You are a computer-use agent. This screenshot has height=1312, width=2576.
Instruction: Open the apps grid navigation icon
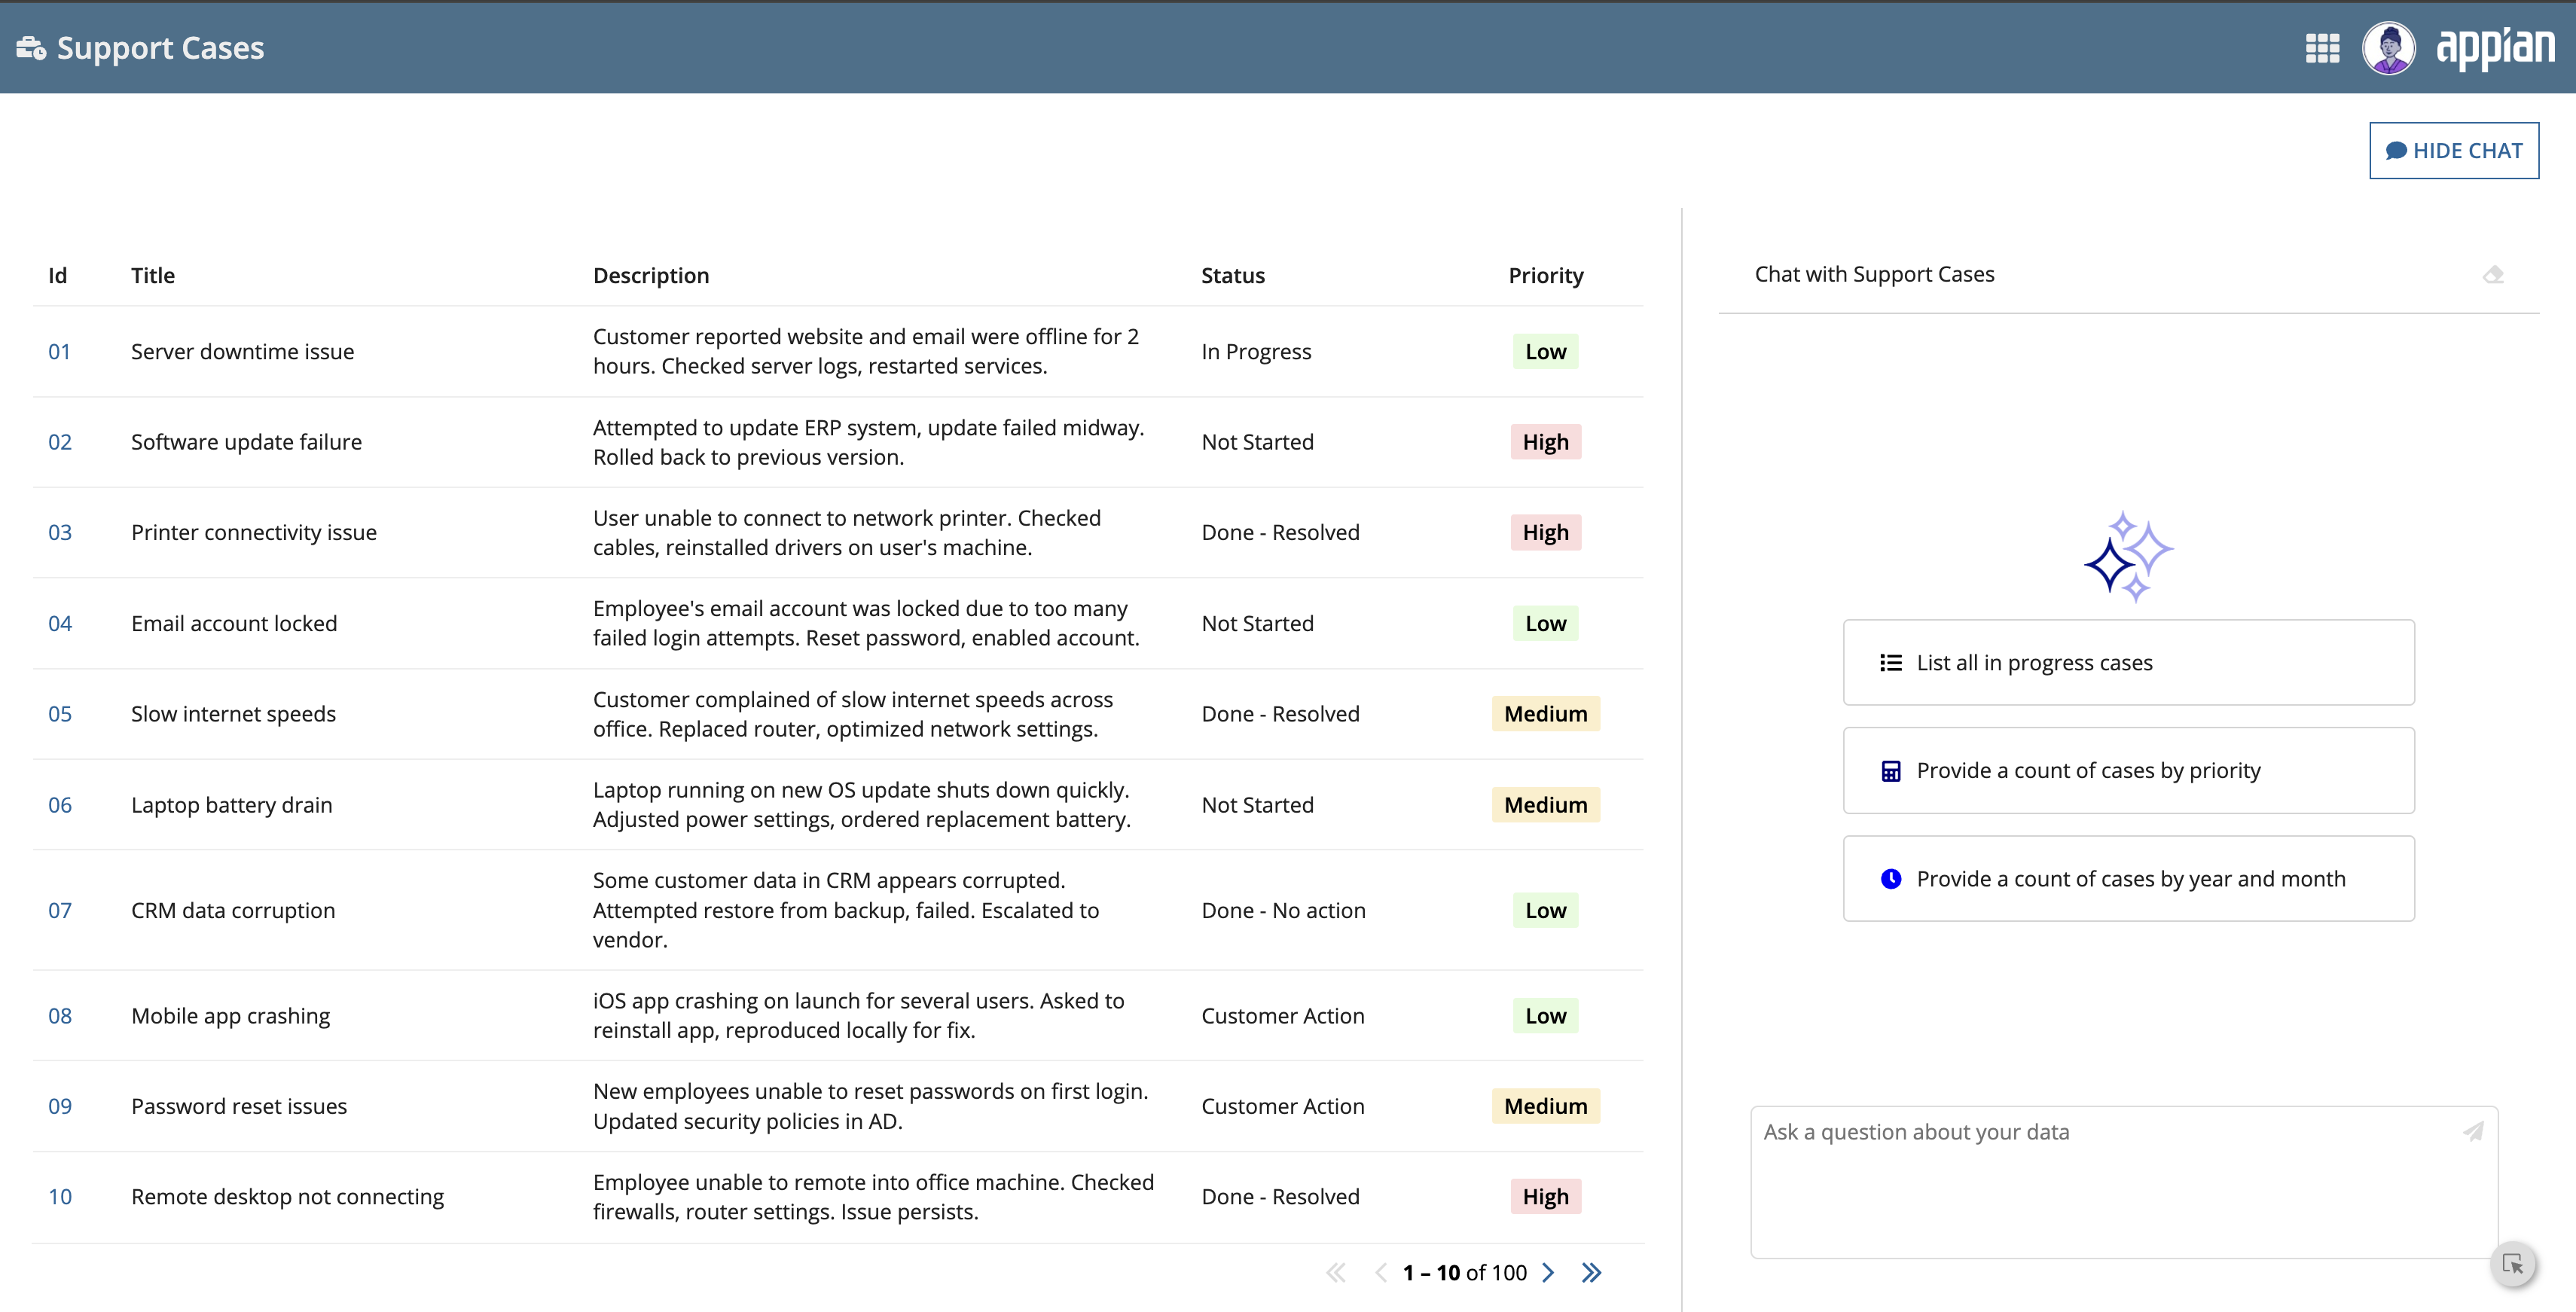pos(2322,48)
